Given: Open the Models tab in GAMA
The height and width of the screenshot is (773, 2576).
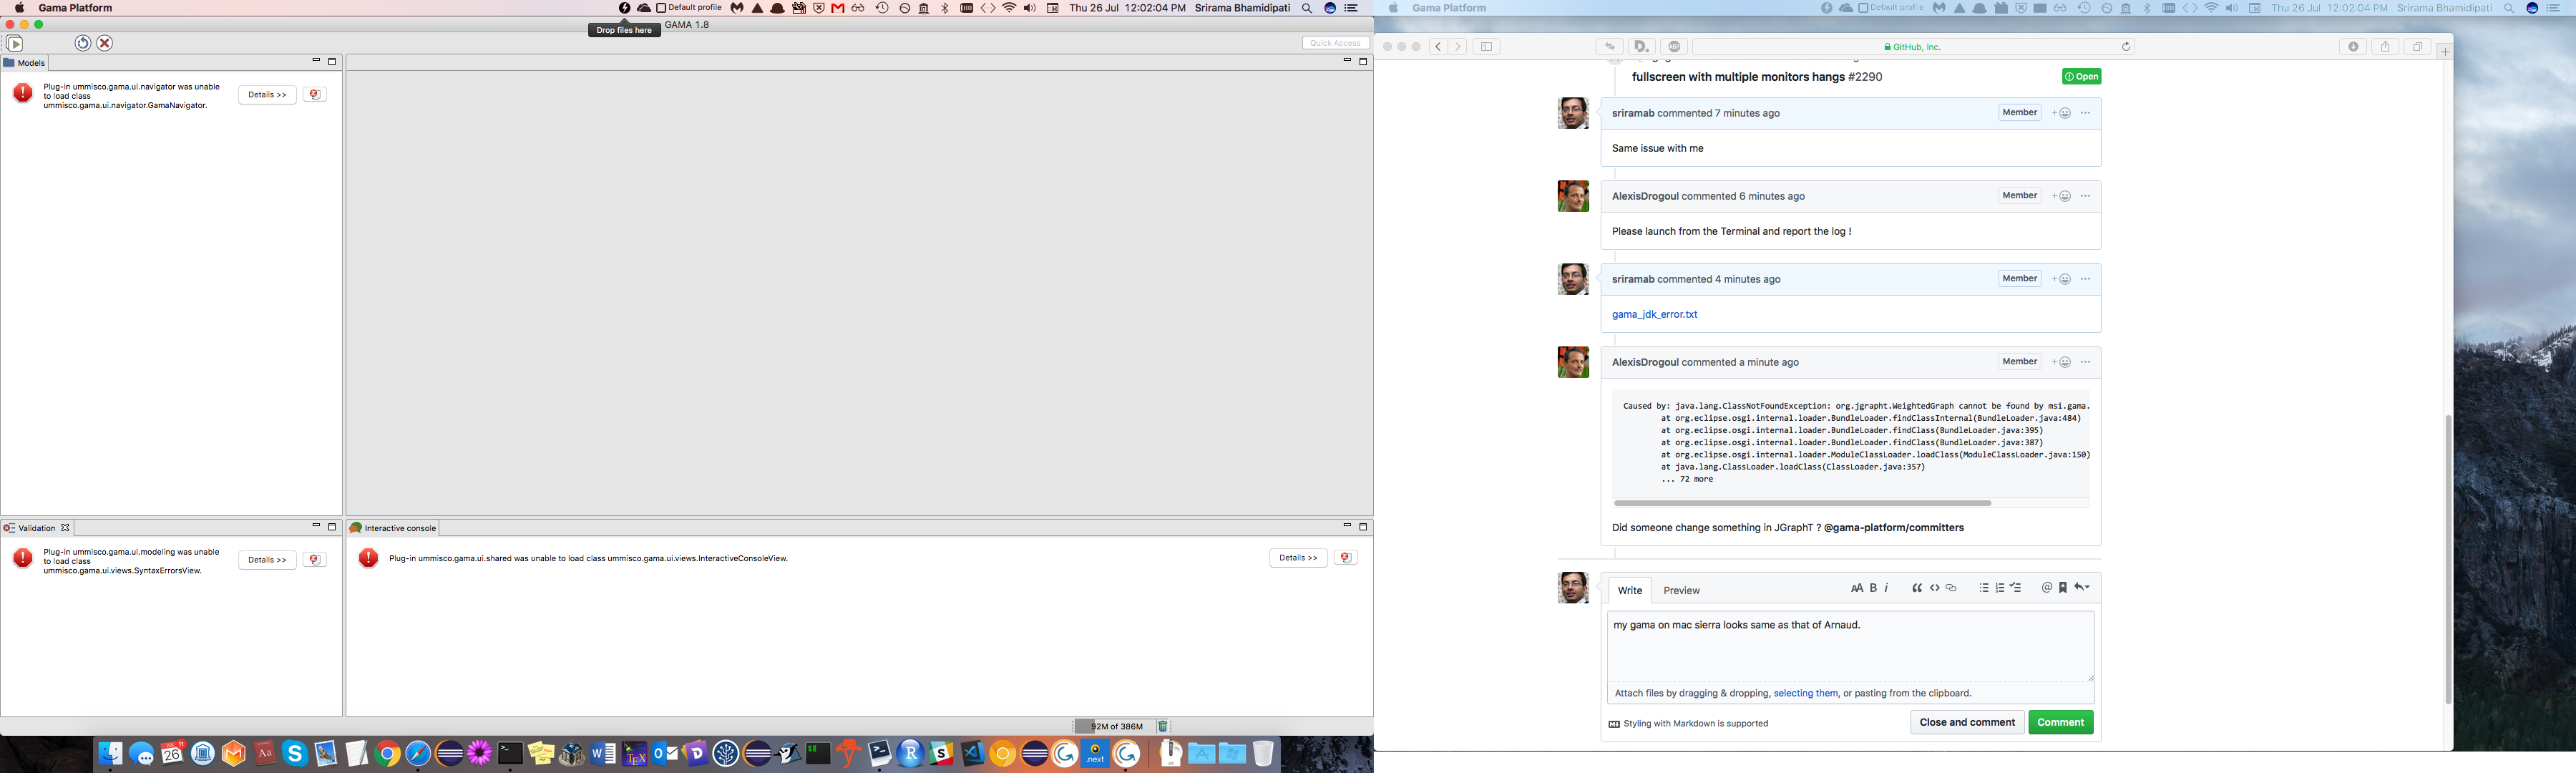Looking at the screenshot, I should 25,63.
